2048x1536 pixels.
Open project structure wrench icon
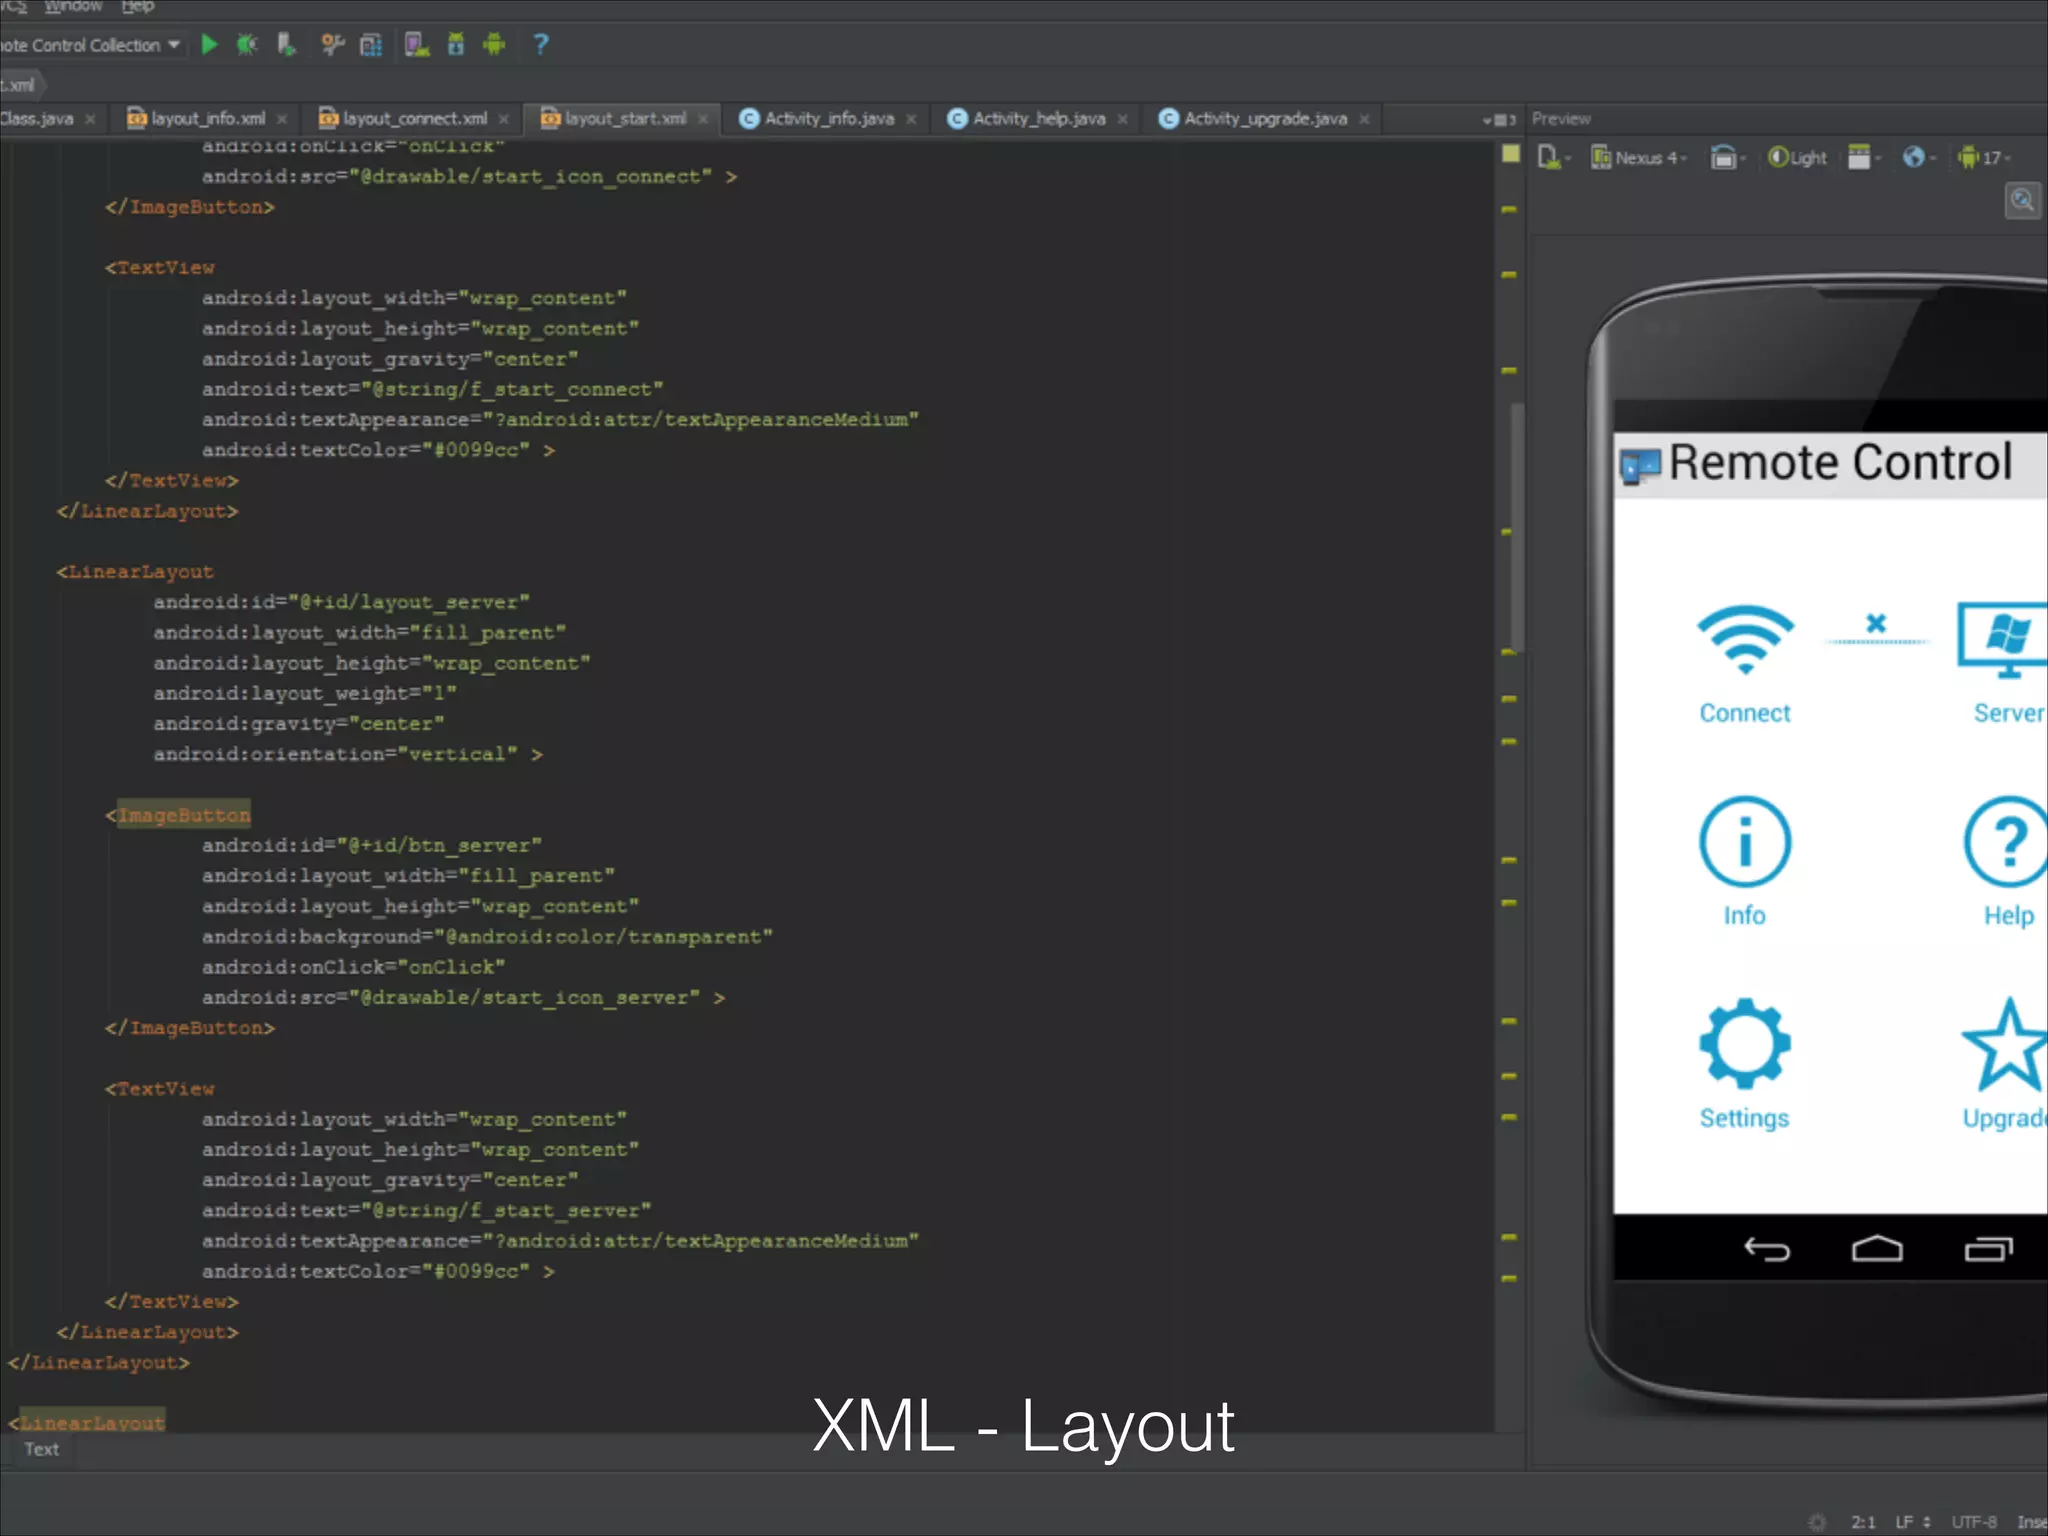pyautogui.click(x=332, y=45)
